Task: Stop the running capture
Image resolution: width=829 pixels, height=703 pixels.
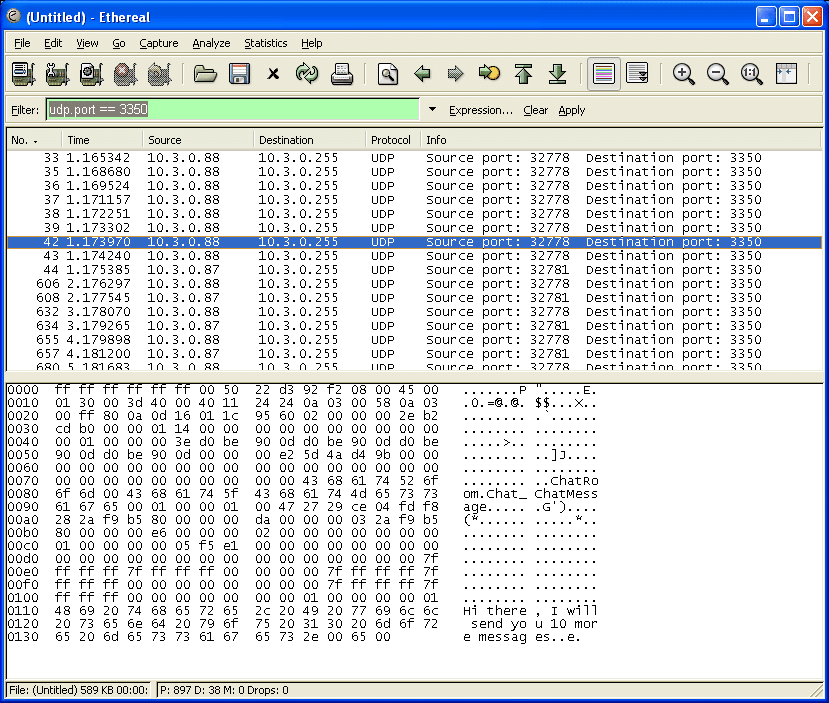Action: (124, 73)
